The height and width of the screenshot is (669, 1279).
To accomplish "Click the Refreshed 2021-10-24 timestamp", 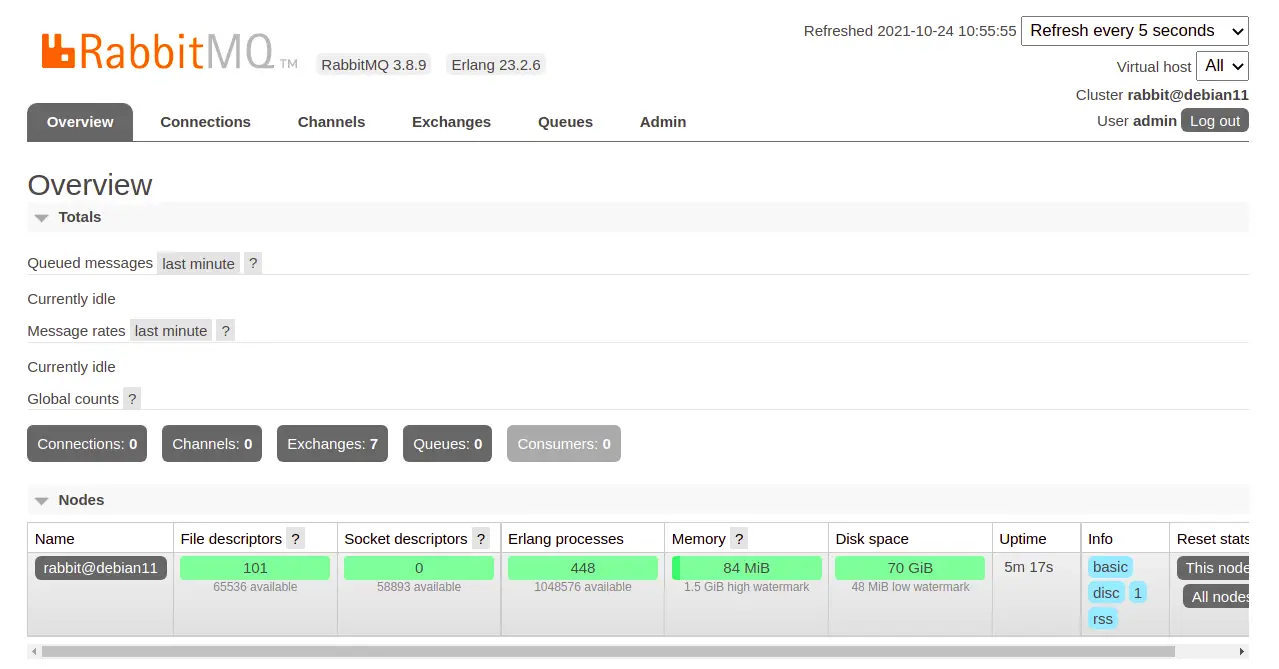I will pyautogui.click(x=910, y=31).
